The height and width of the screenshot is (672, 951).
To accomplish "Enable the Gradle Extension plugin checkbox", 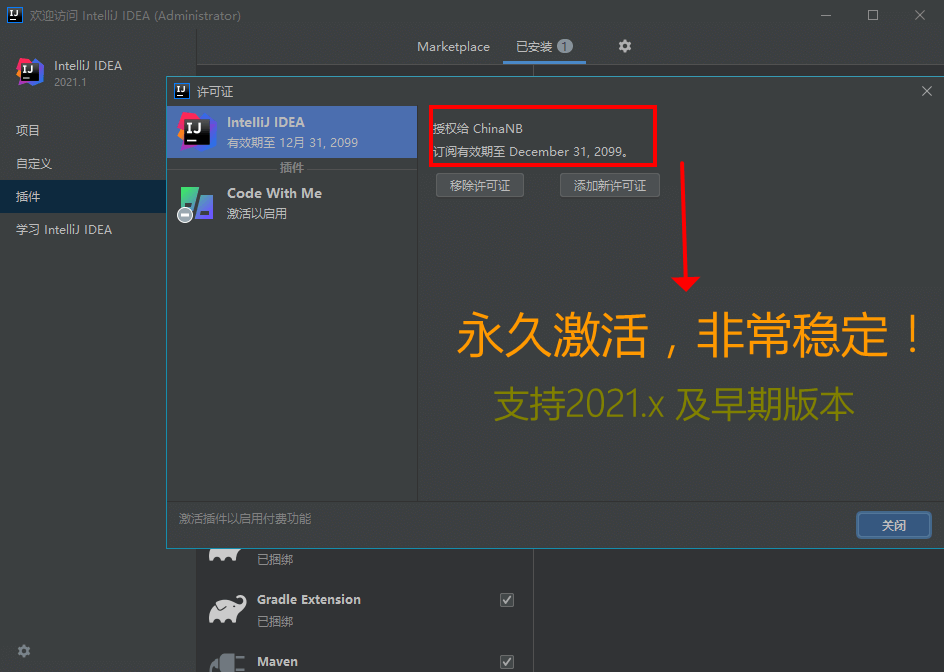I will [x=507, y=599].
